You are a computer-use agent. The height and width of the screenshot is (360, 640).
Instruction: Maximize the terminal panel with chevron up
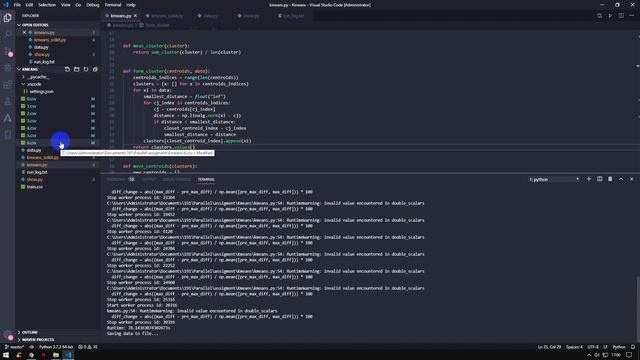pyautogui.click(x=621, y=179)
